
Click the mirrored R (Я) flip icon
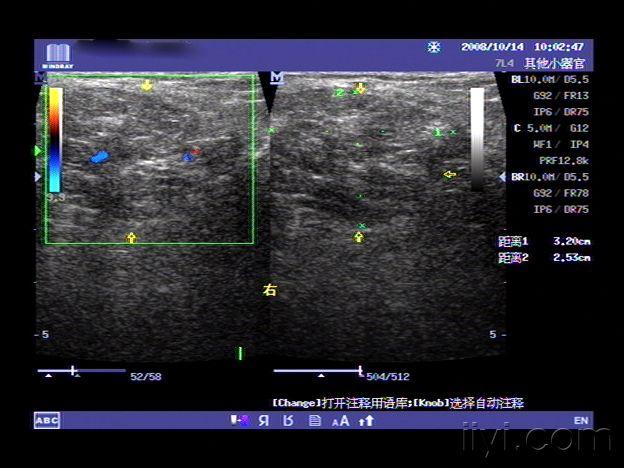[x=263, y=421]
